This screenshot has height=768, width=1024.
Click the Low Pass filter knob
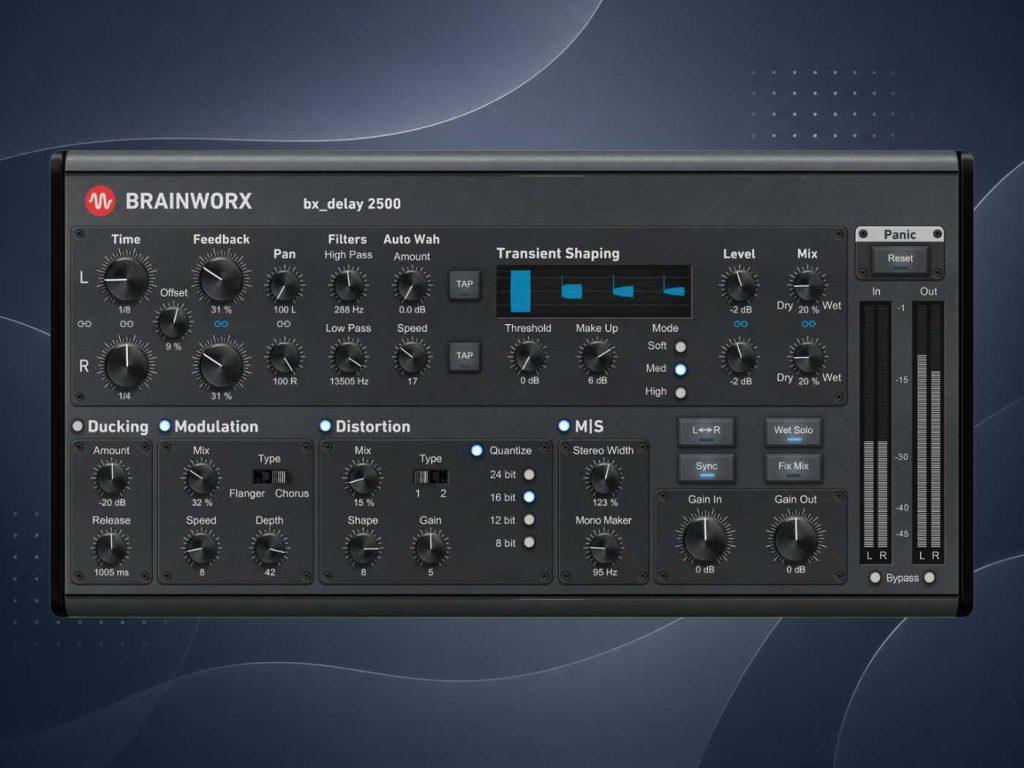coord(348,357)
